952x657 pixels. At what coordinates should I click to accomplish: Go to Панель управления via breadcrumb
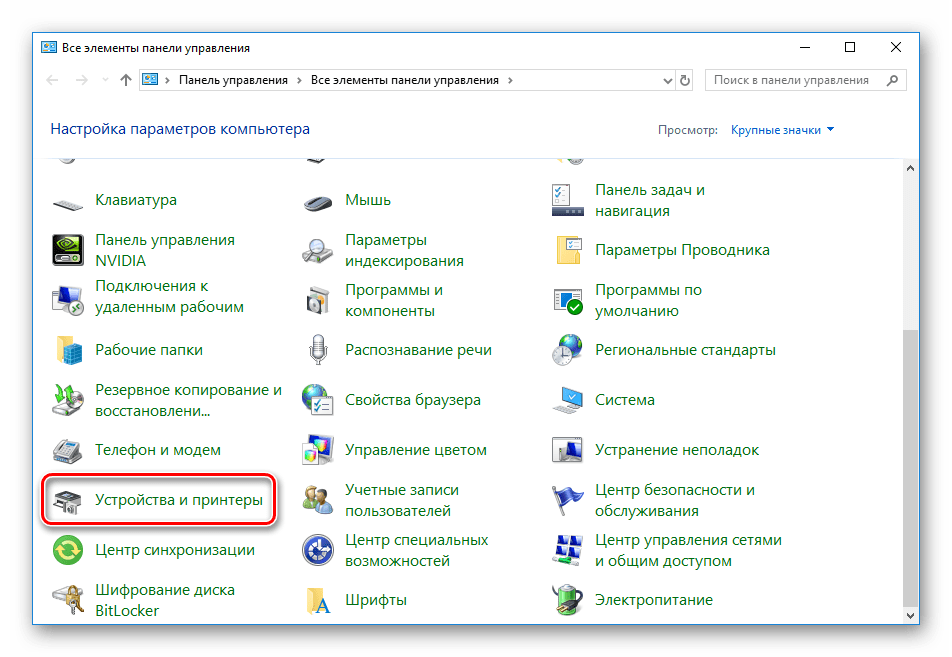(x=235, y=80)
